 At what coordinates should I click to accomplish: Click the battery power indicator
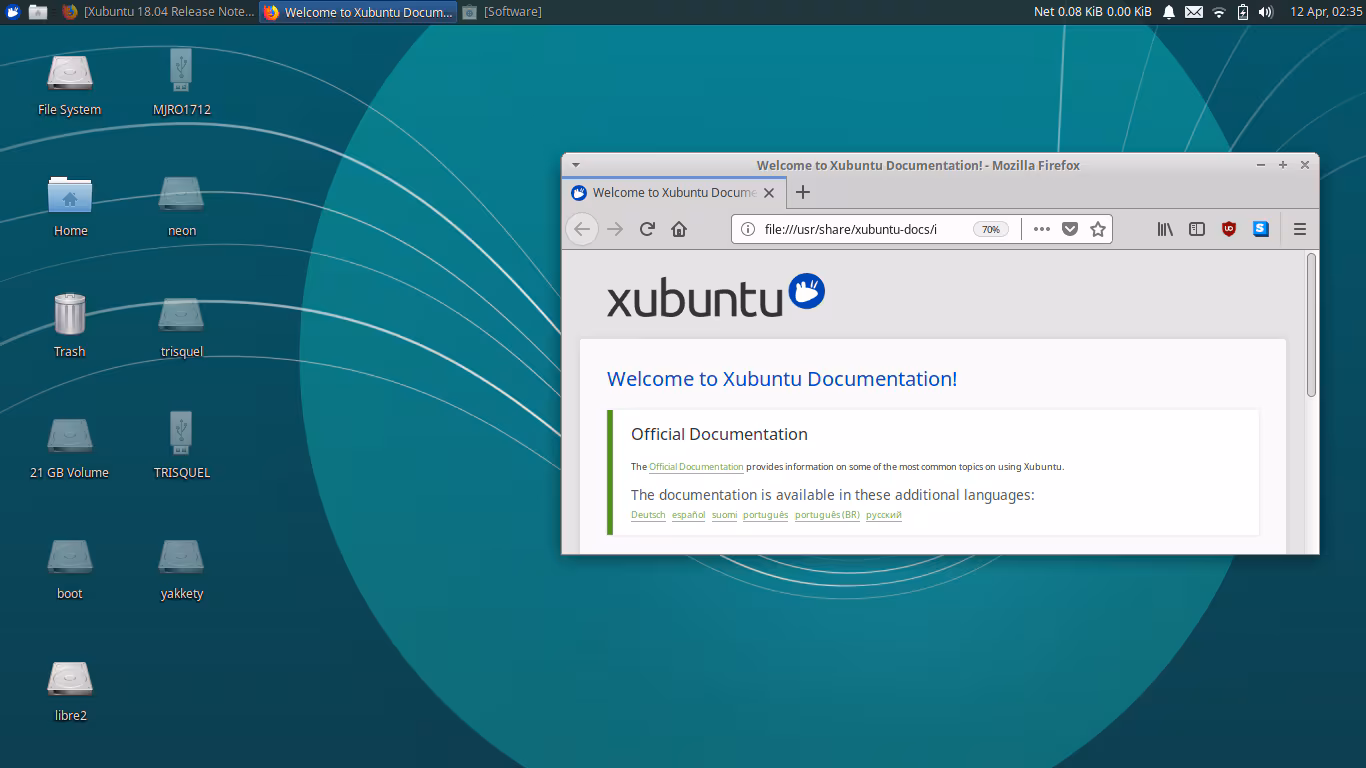click(x=1243, y=12)
